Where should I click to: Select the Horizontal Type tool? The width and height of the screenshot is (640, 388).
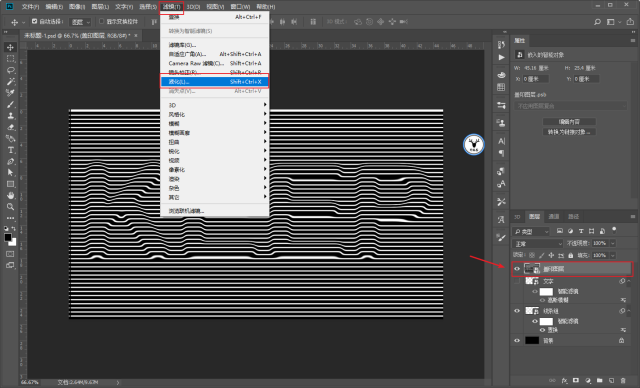pos(11,150)
